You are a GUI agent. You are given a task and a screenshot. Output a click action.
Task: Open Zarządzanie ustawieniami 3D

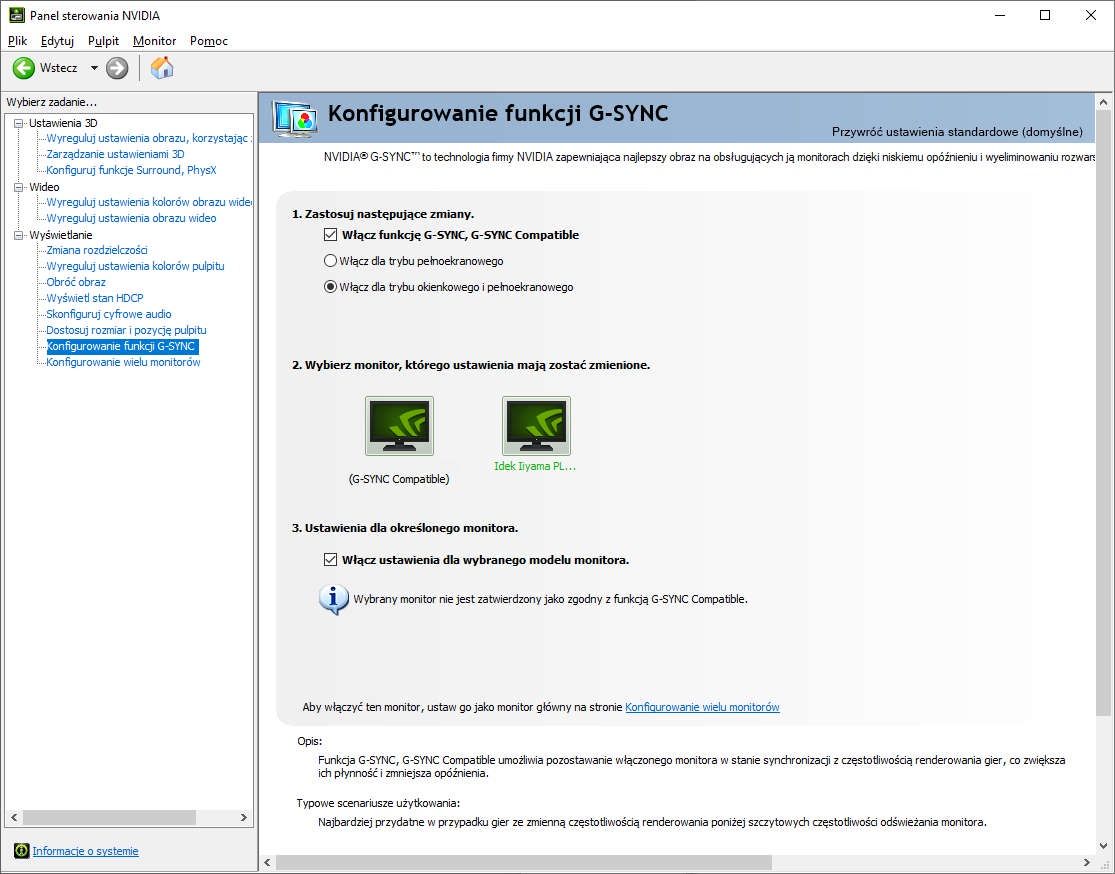[115, 154]
